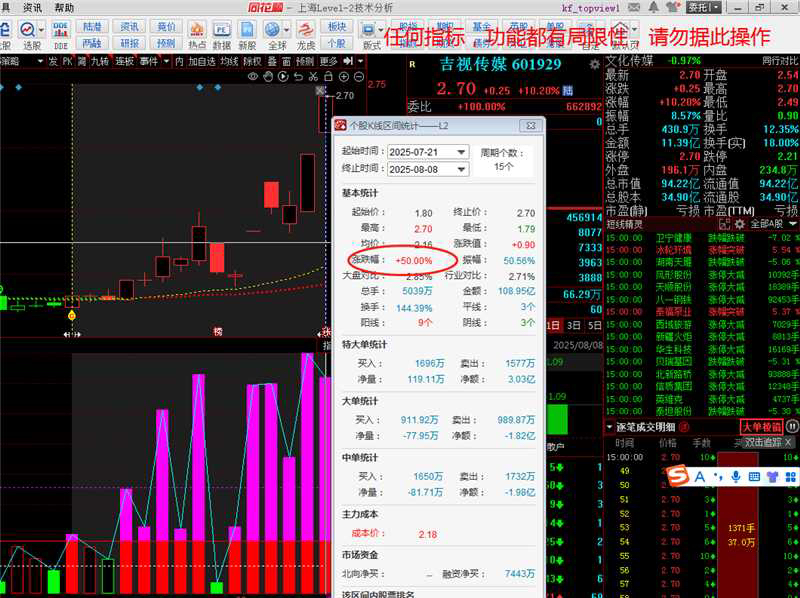Open the Sogou skin shirt icon
The width and height of the screenshot is (800, 598).
click(x=772, y=477)
